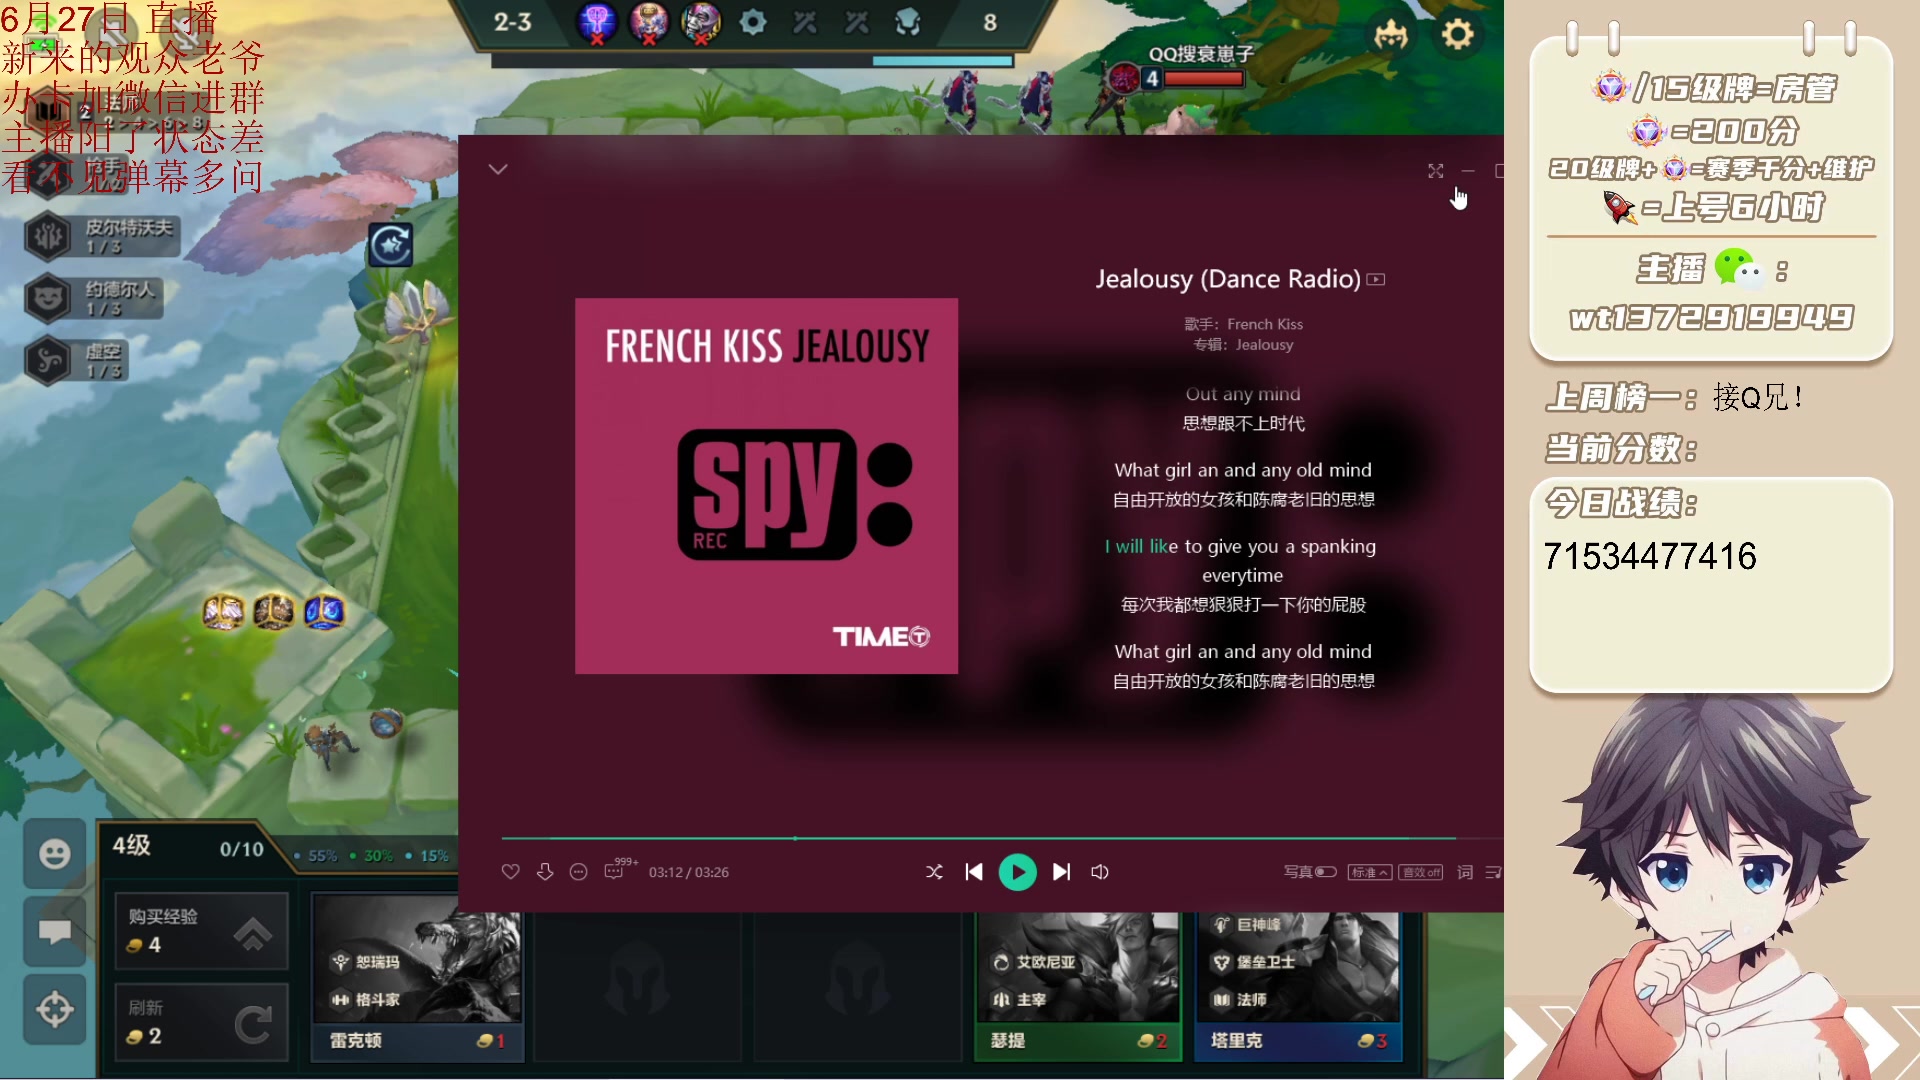The height and width of the screenshot is (1080, 1920).
Task: Toggle the 音效 off button
Action: coord(1421,872)
